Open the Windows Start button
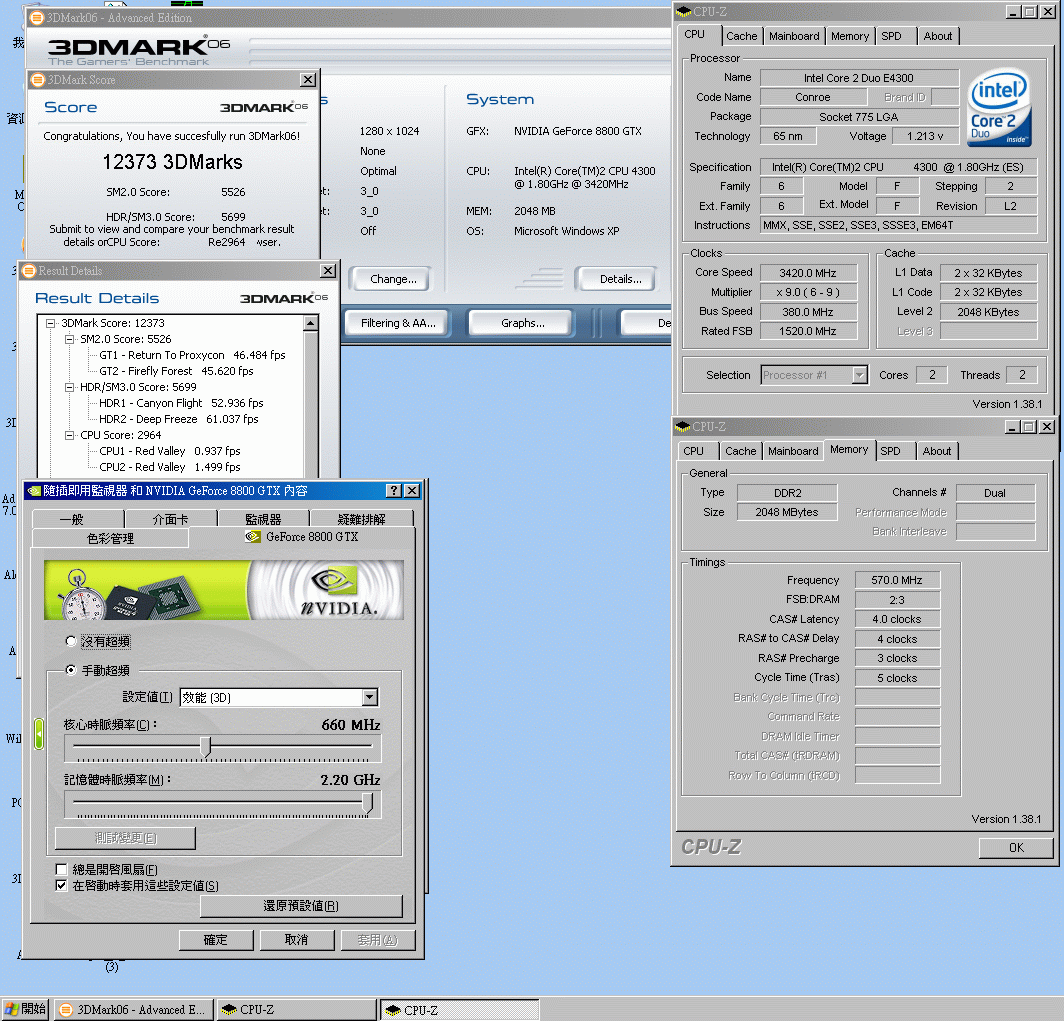Viewport: 1064px width, 1021px height. click(25, 1009)
